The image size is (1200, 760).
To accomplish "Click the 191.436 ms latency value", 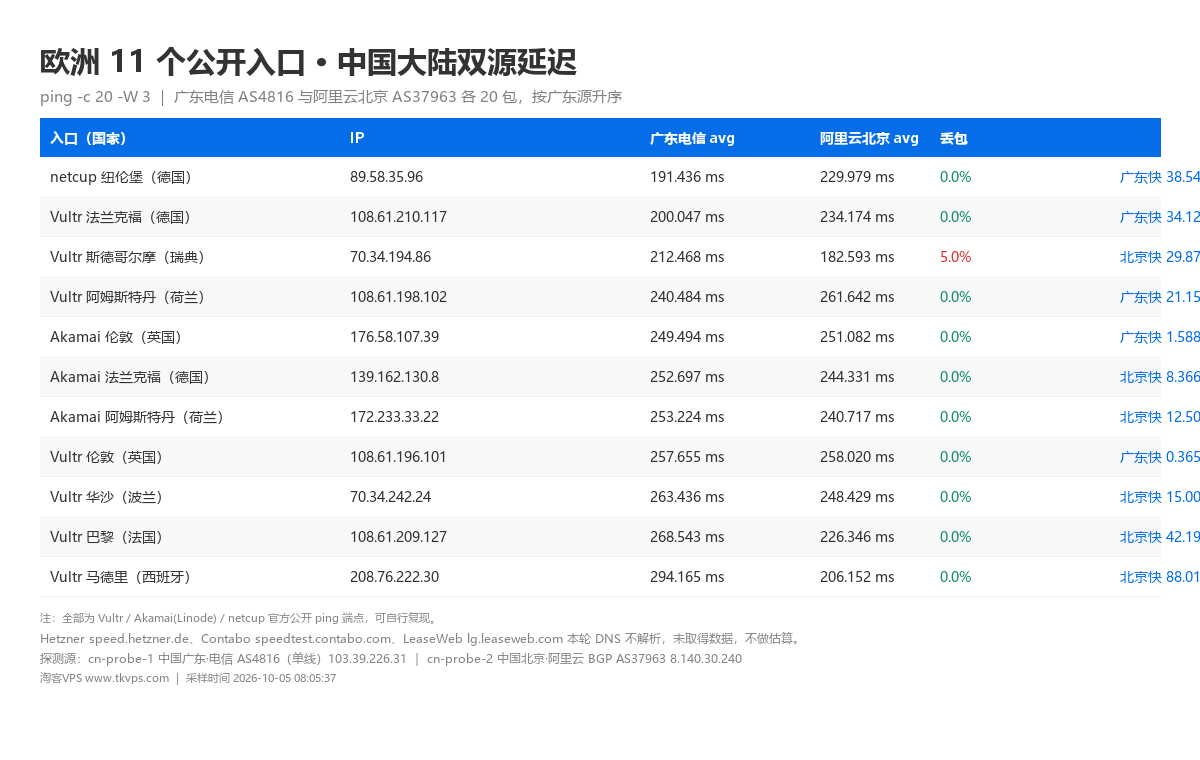I will (687, 177).
